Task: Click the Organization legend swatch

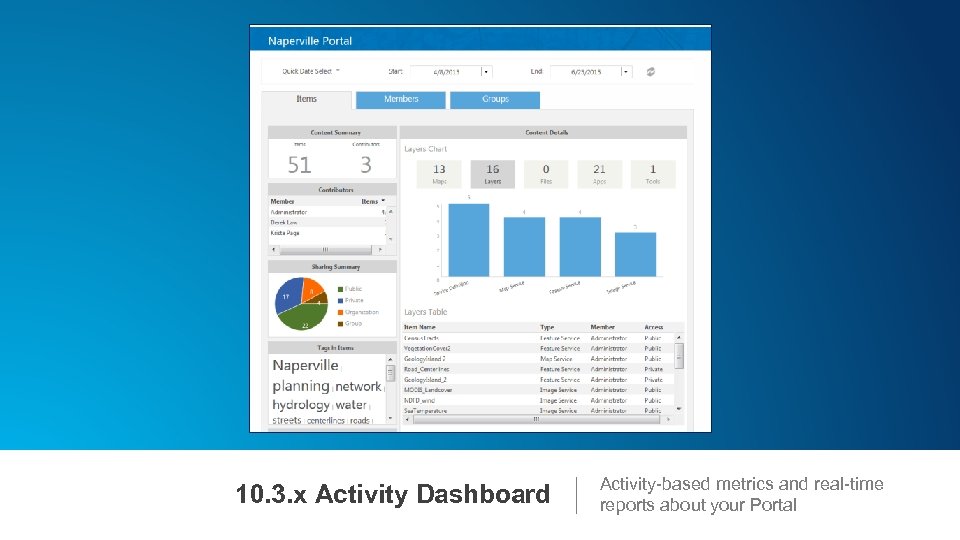Action: click(x=340, y=312)
